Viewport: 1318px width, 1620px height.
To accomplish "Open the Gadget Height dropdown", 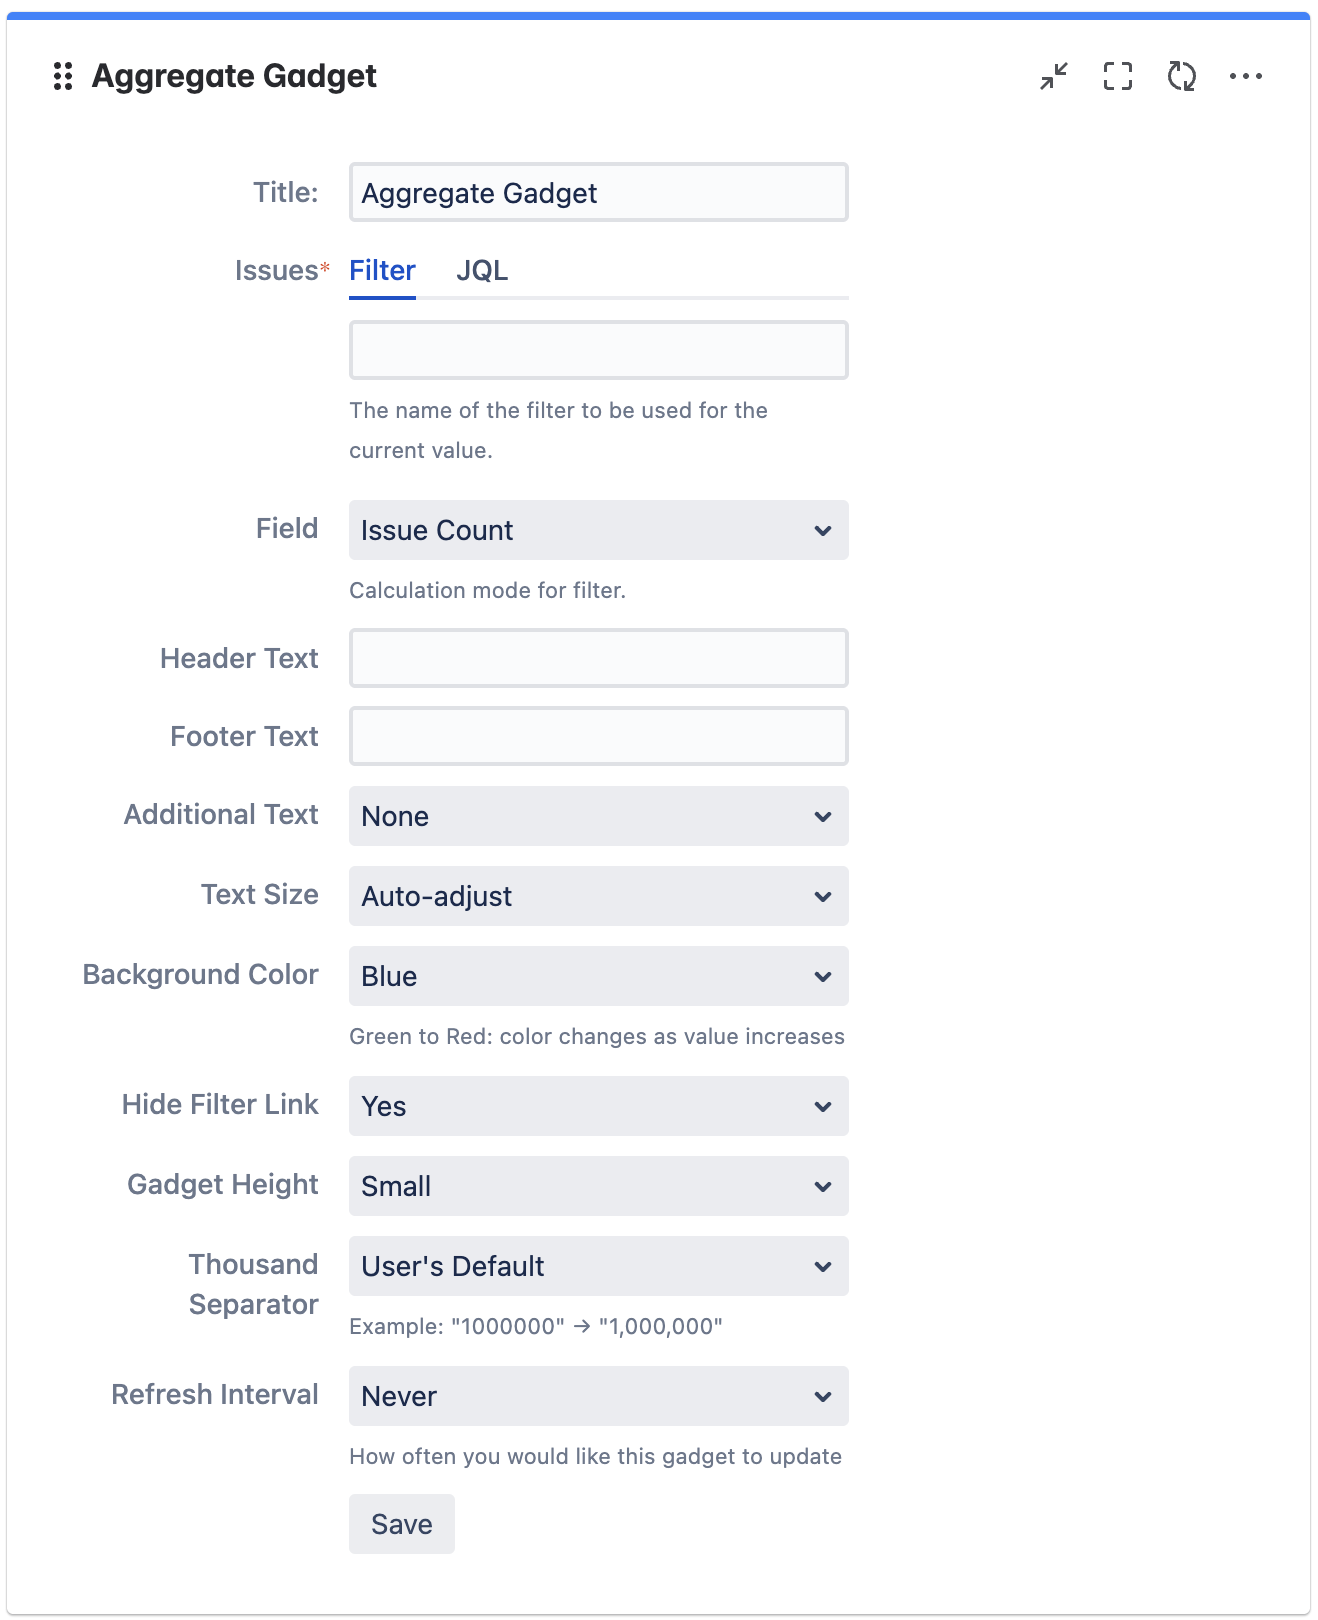I will [x=598, y=1186].
